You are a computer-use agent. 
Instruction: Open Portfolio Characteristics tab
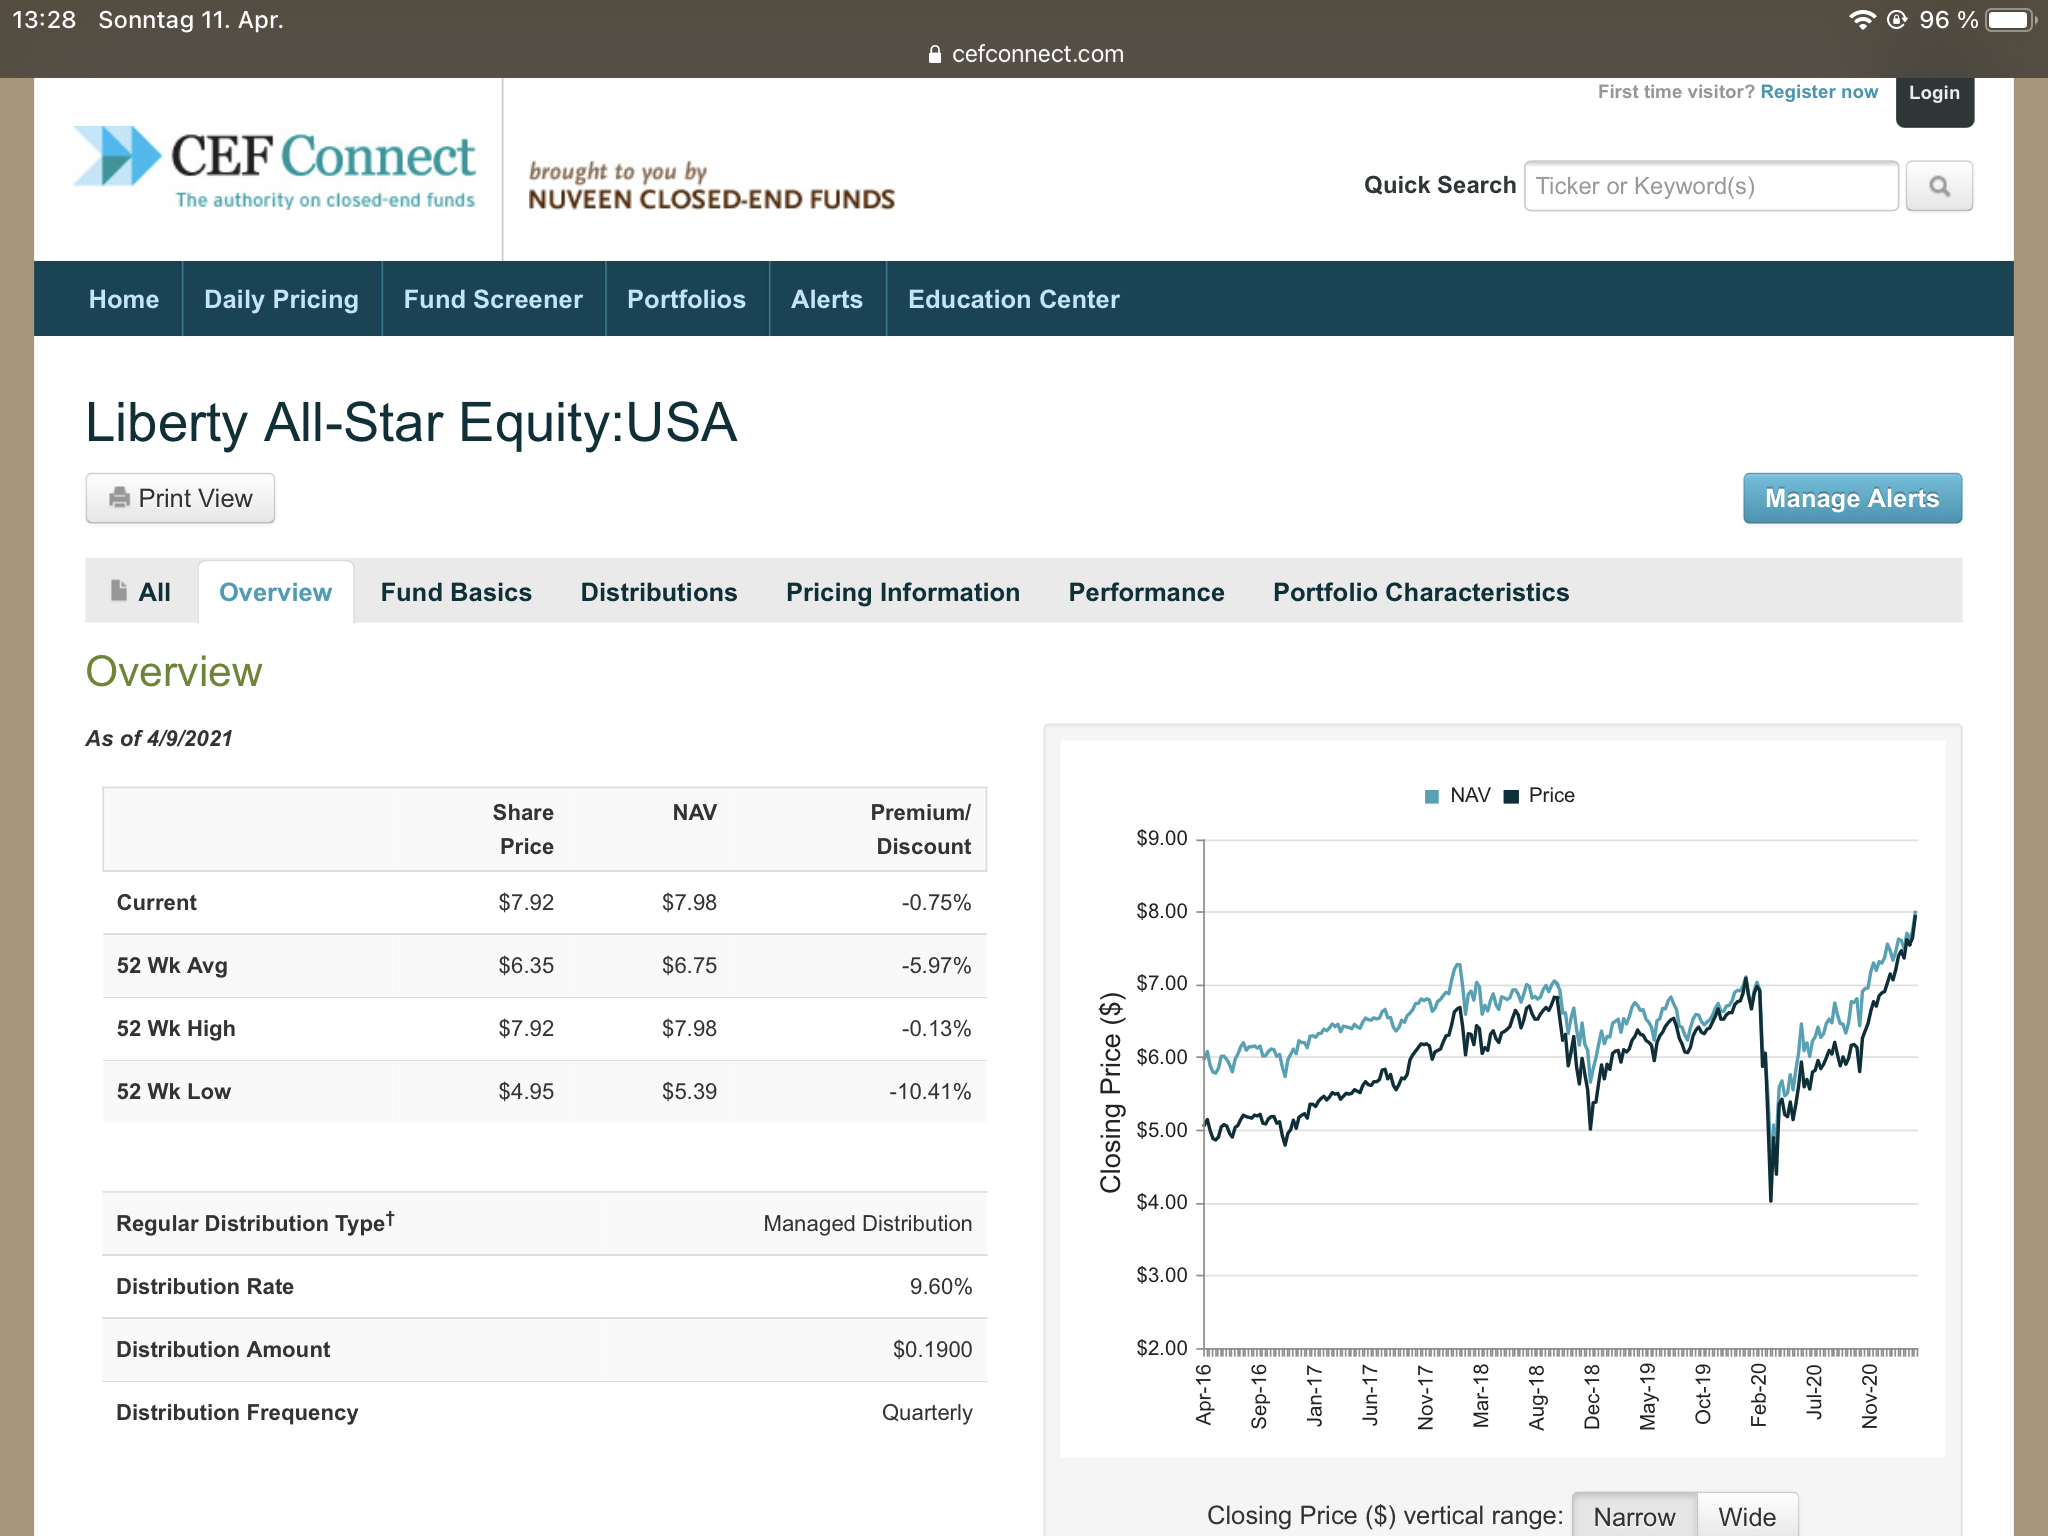pyautogui.click(x=1420, y=592)
